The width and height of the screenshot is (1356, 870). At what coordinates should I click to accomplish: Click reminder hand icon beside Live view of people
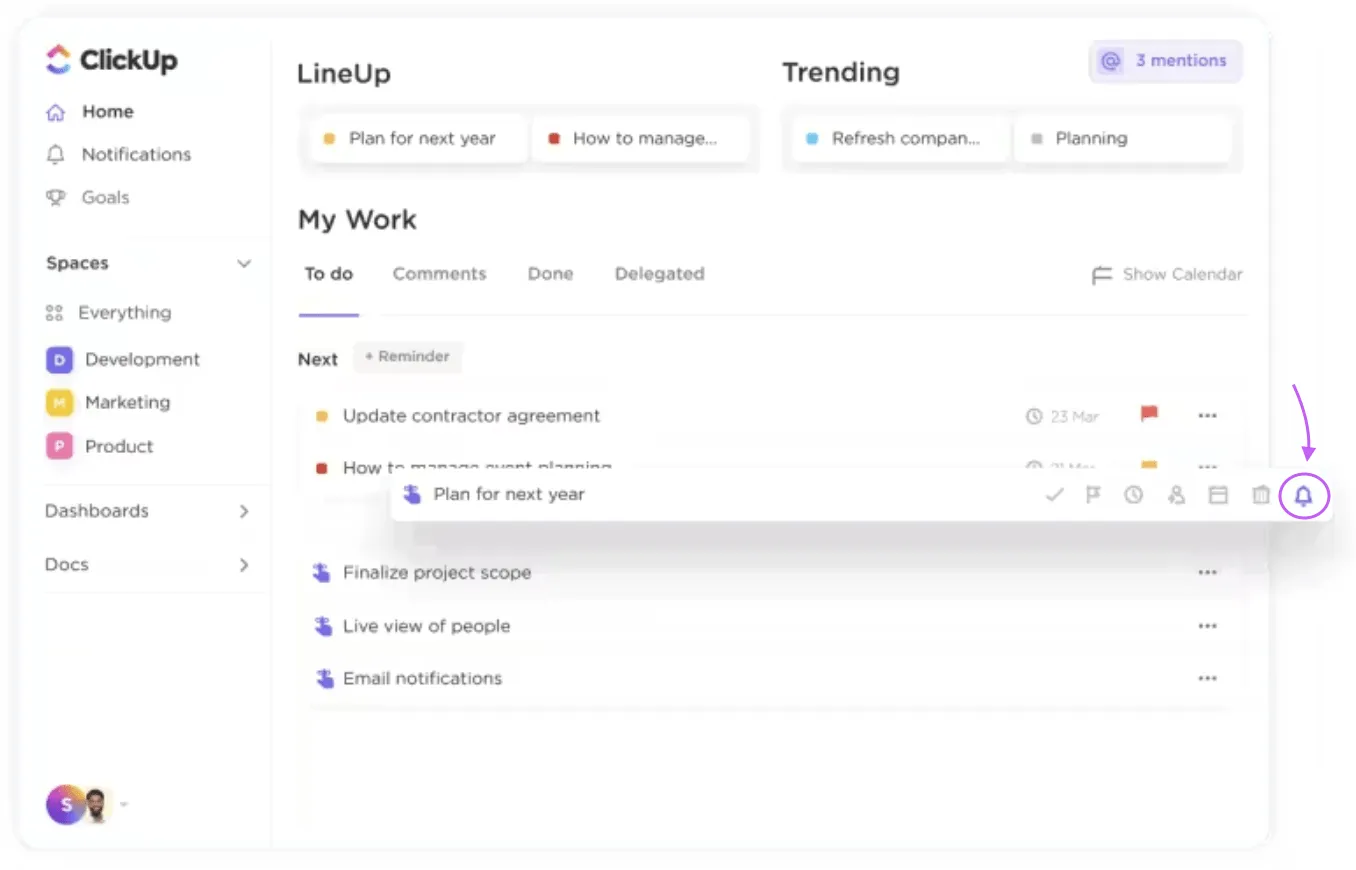pos(322,626)
